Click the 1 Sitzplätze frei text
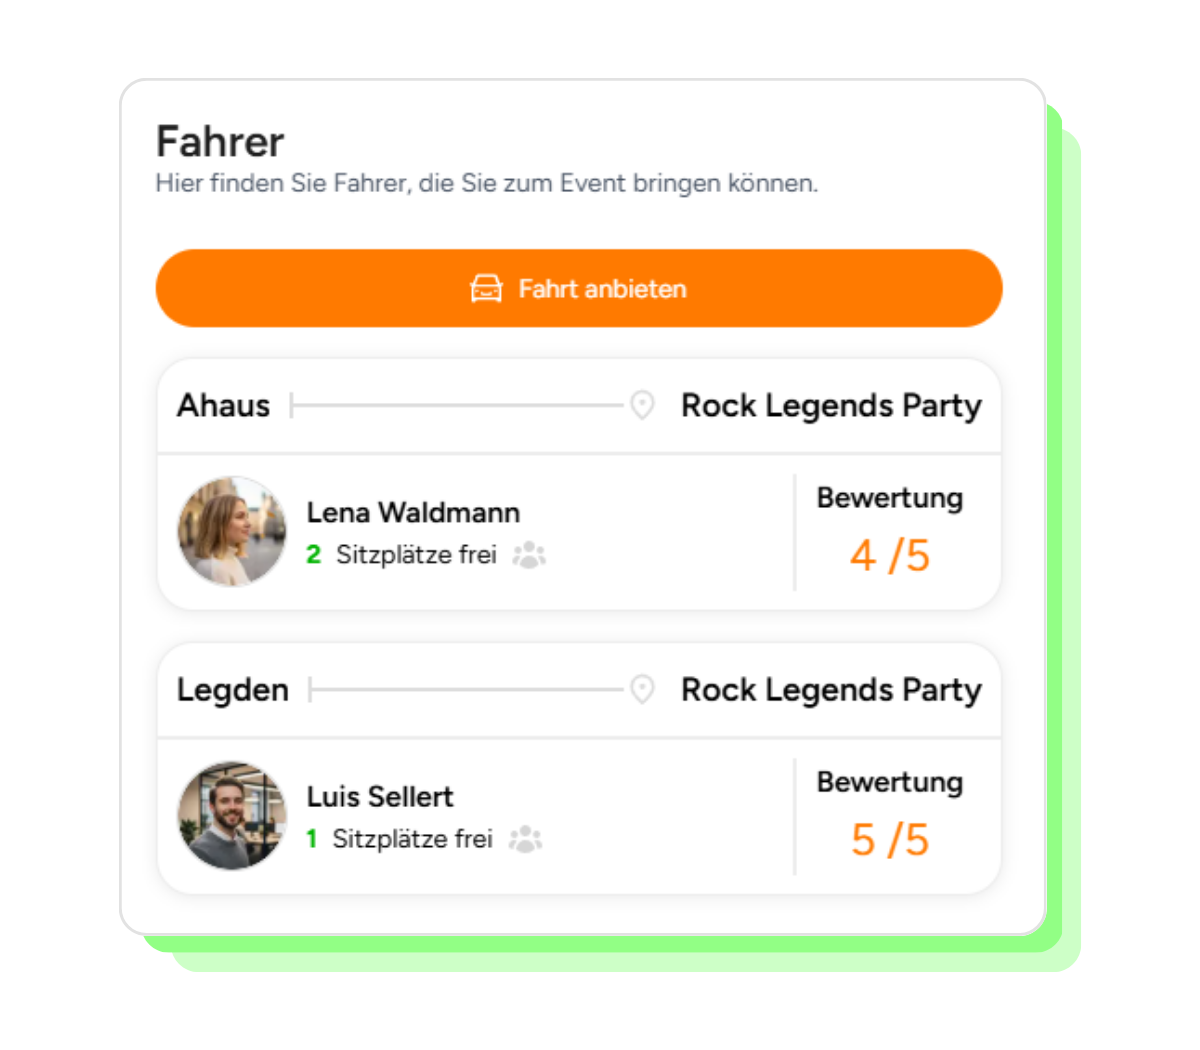This screenshot has height=1050, width=1200. (400, 839)
